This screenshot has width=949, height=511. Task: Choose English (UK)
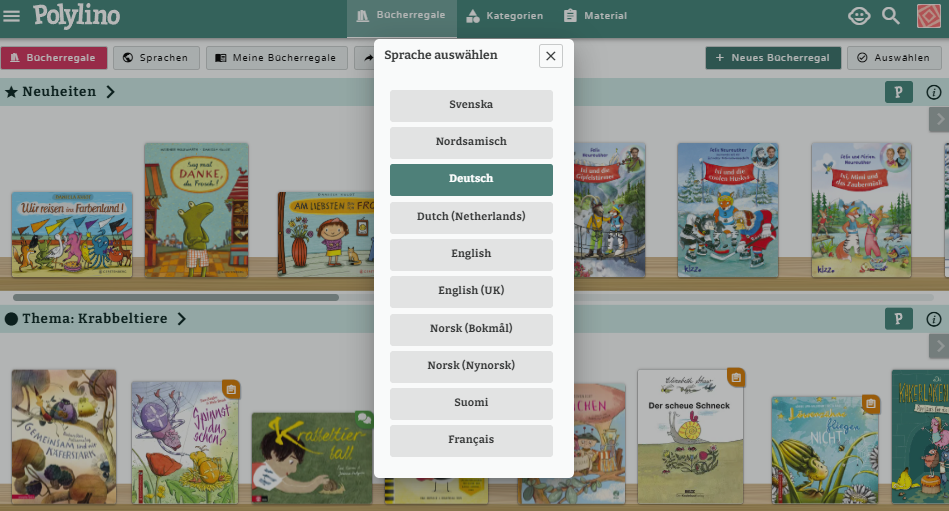click(x=471, y=291)
